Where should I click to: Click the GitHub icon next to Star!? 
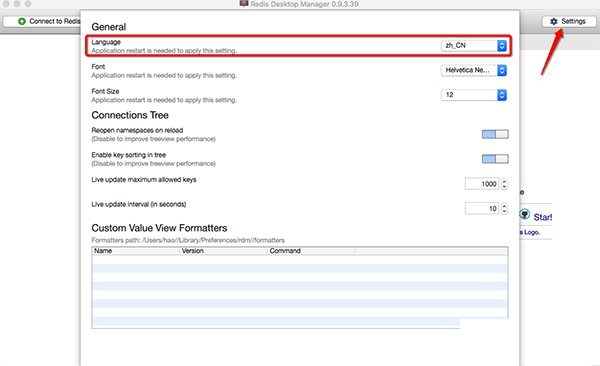point(525,214)
